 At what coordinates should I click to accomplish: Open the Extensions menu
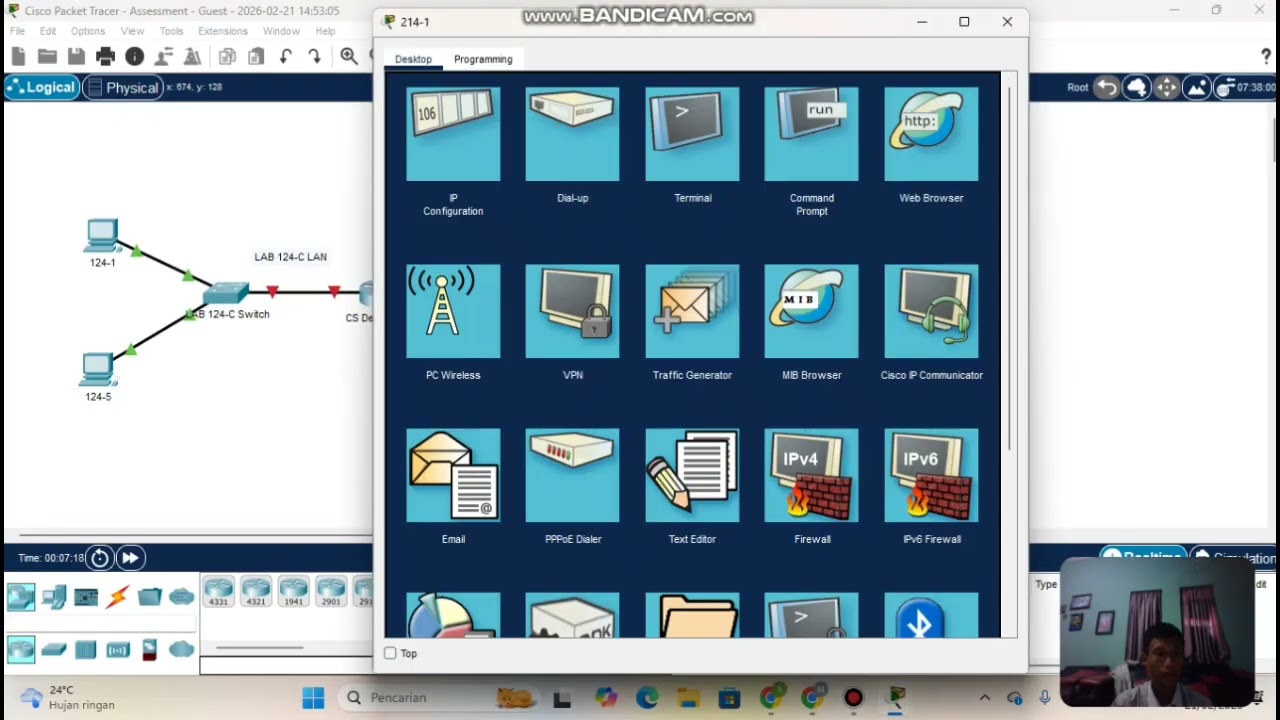pos(222,31)
